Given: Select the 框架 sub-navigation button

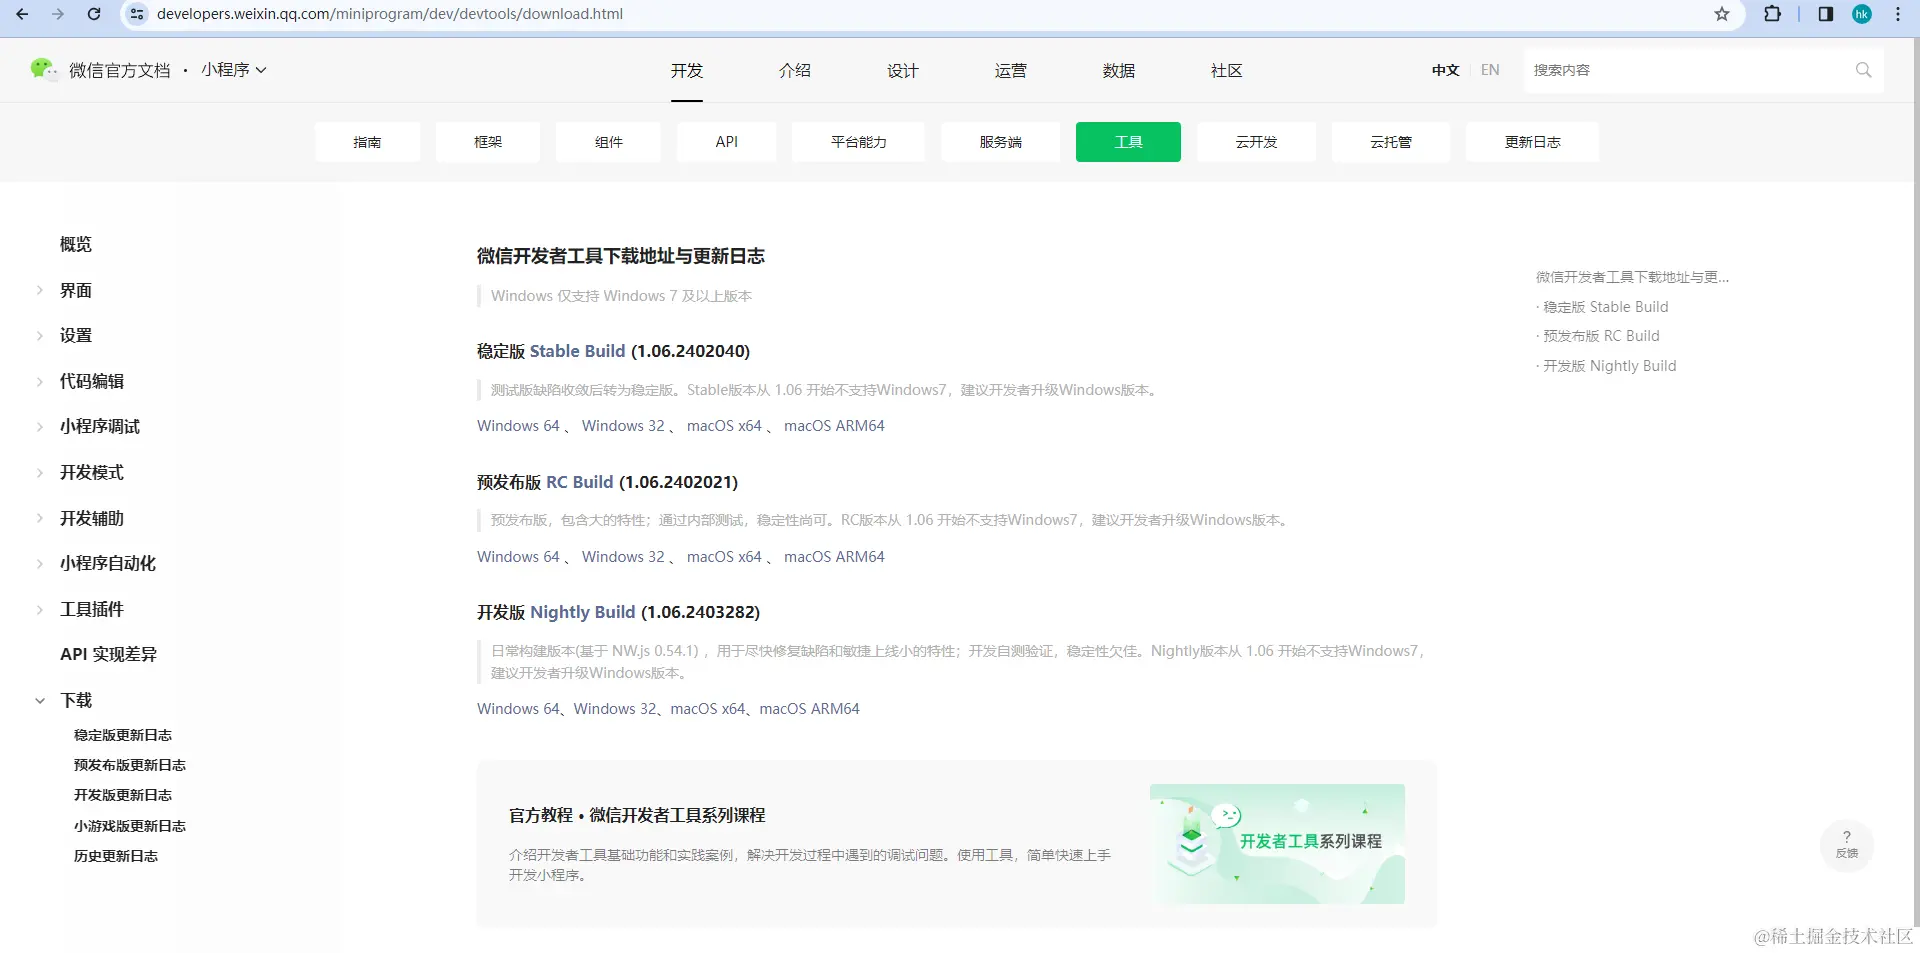Looking at the screenshot, I should click(x=488, y=142).
